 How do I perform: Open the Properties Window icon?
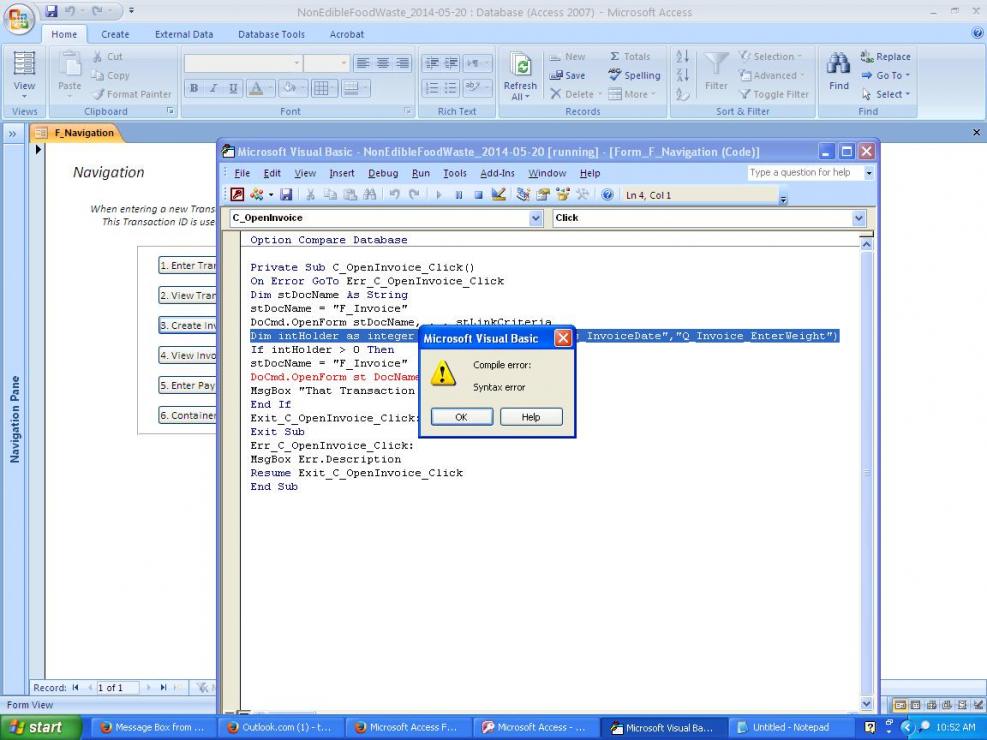[x=543, y=195]
